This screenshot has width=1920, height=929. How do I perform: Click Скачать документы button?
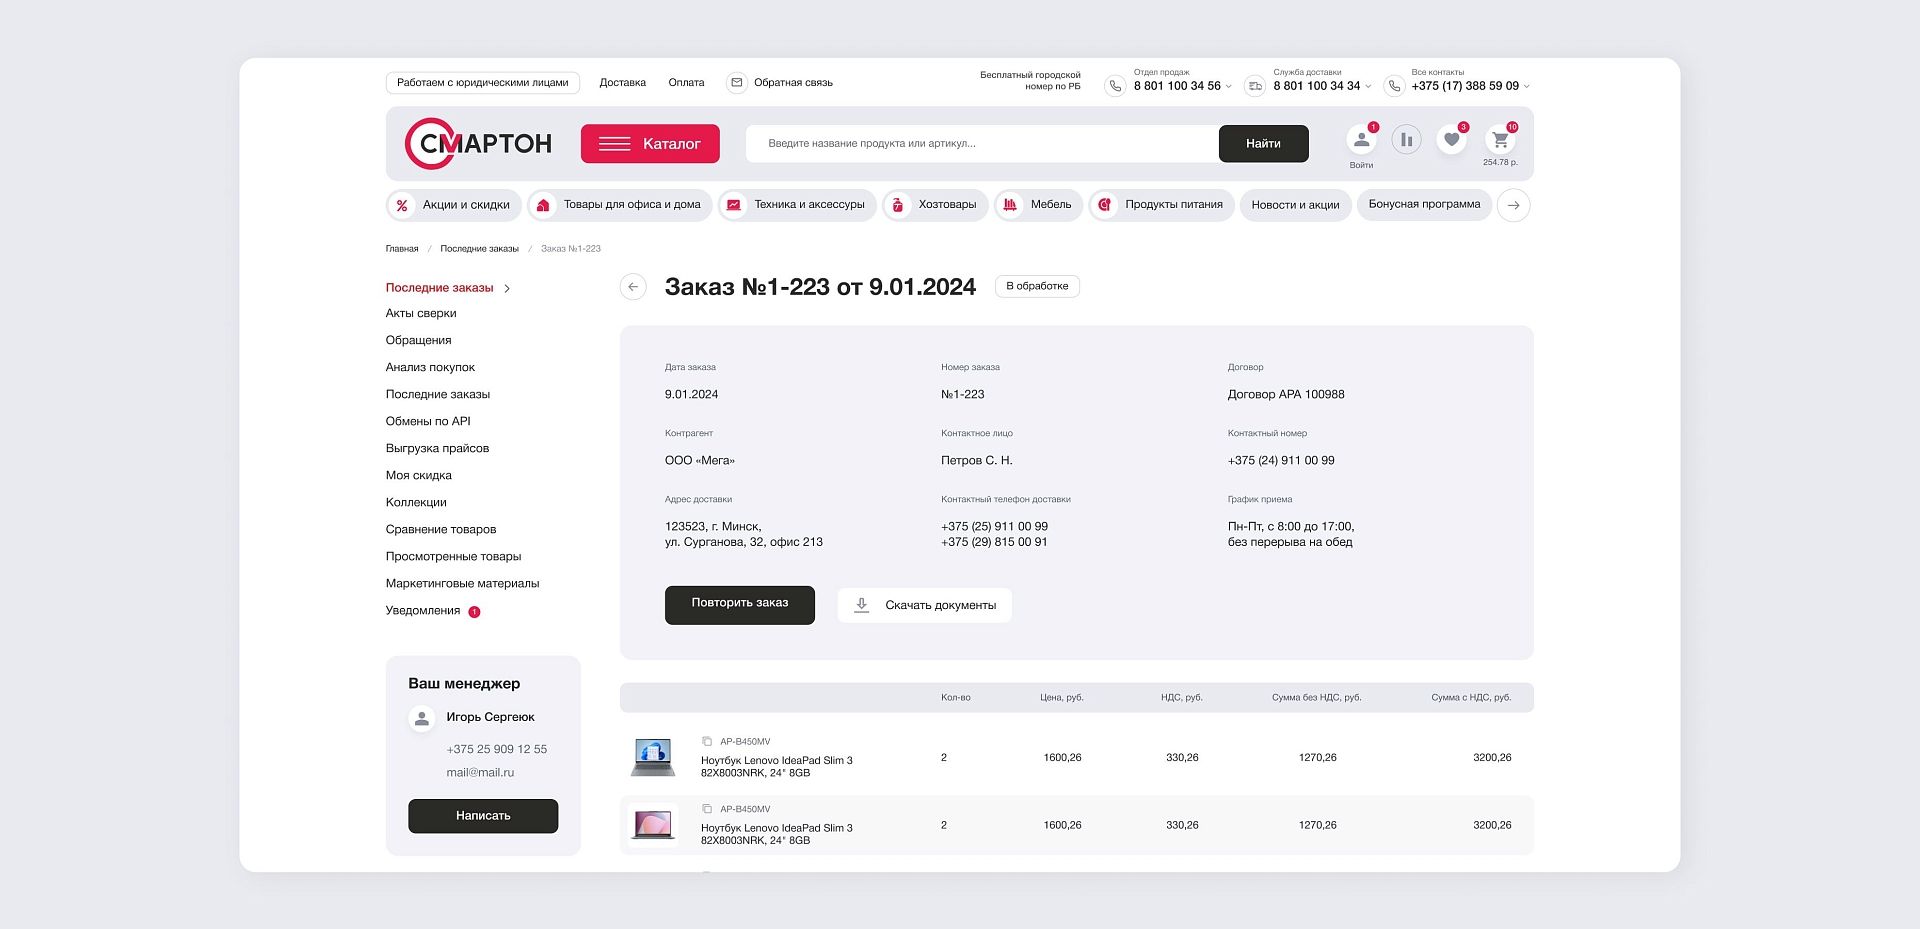point(924,605)
